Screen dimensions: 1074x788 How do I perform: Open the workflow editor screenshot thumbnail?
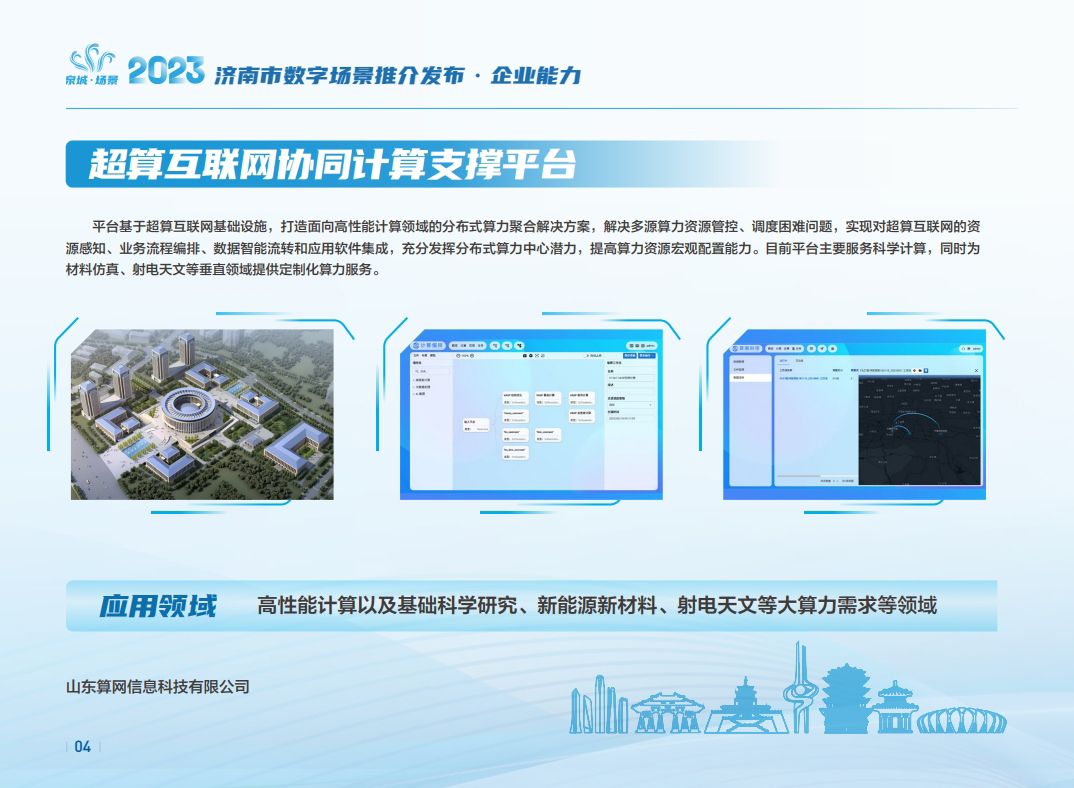[532, 414]
